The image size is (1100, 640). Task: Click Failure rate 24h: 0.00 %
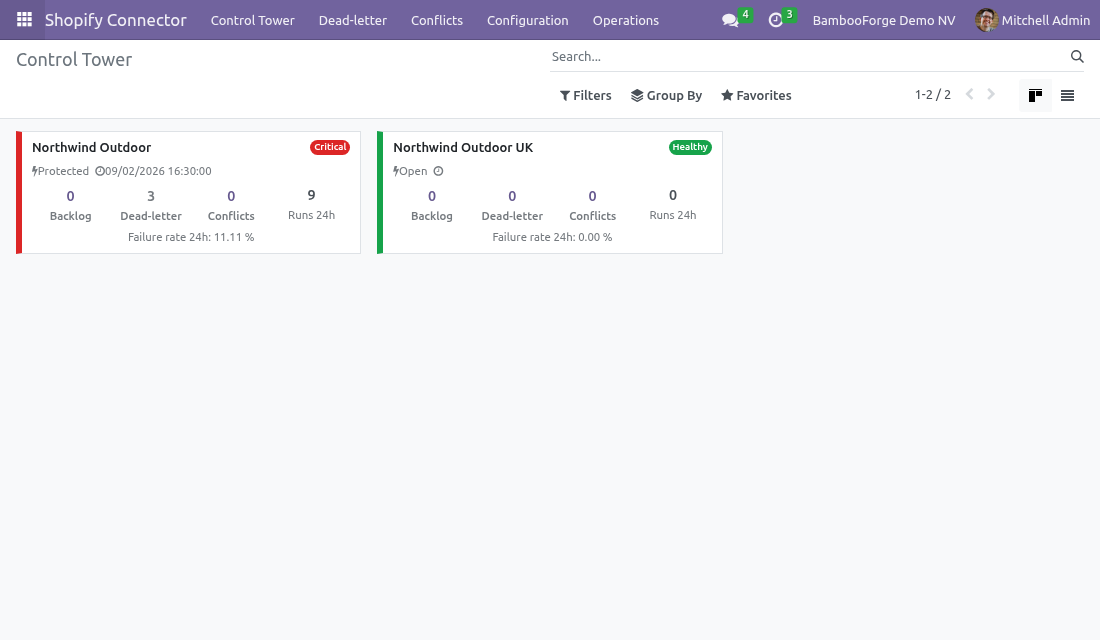coord(552,237)
